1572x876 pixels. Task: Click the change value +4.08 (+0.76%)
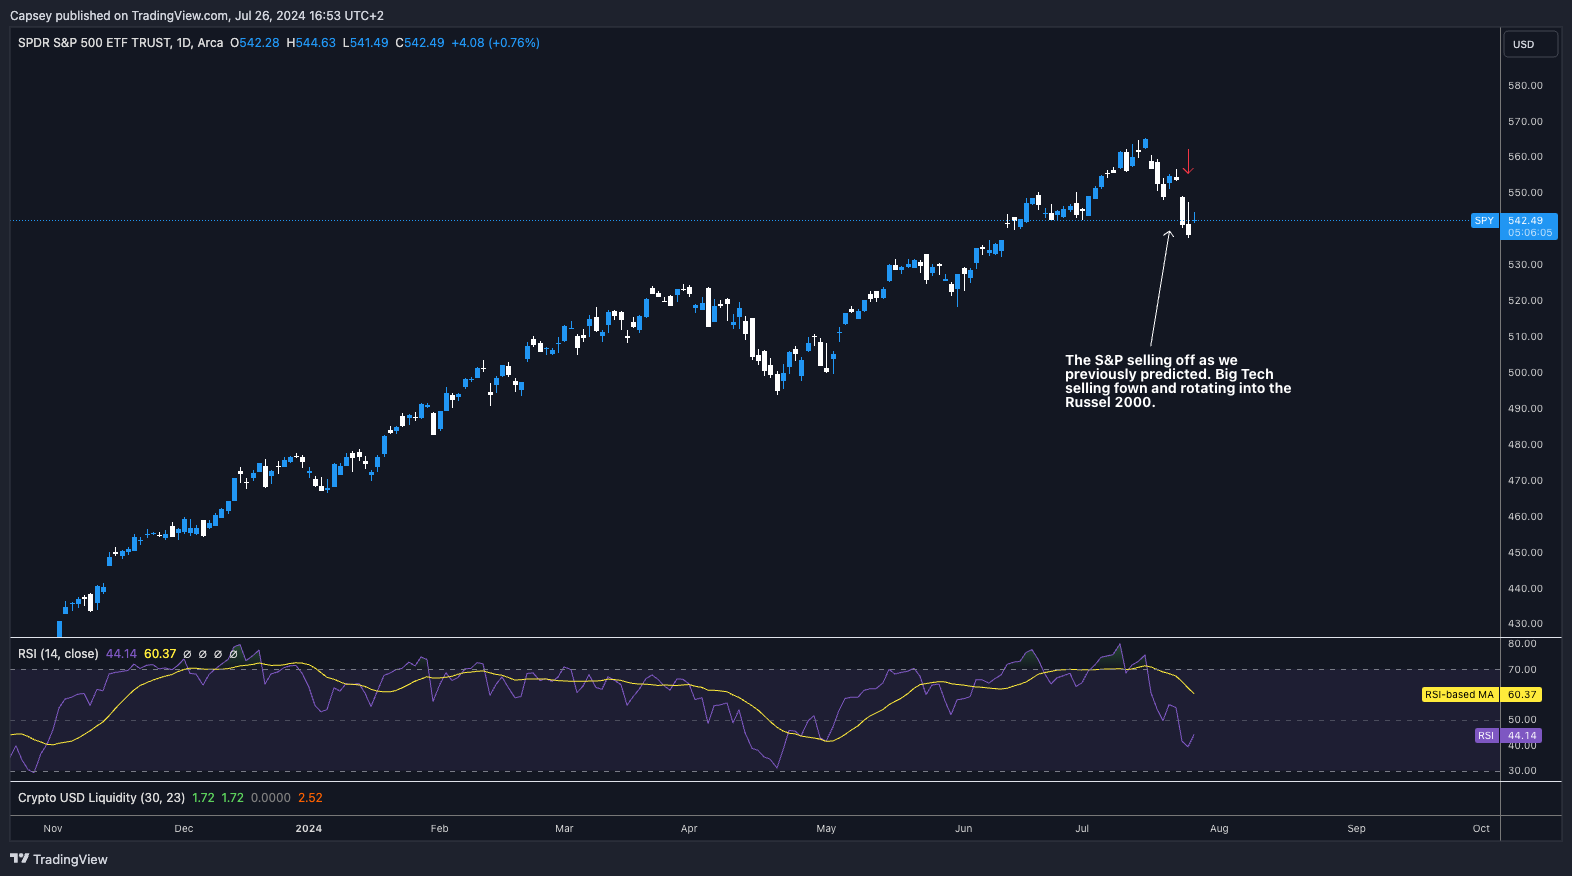pos(496,43)
